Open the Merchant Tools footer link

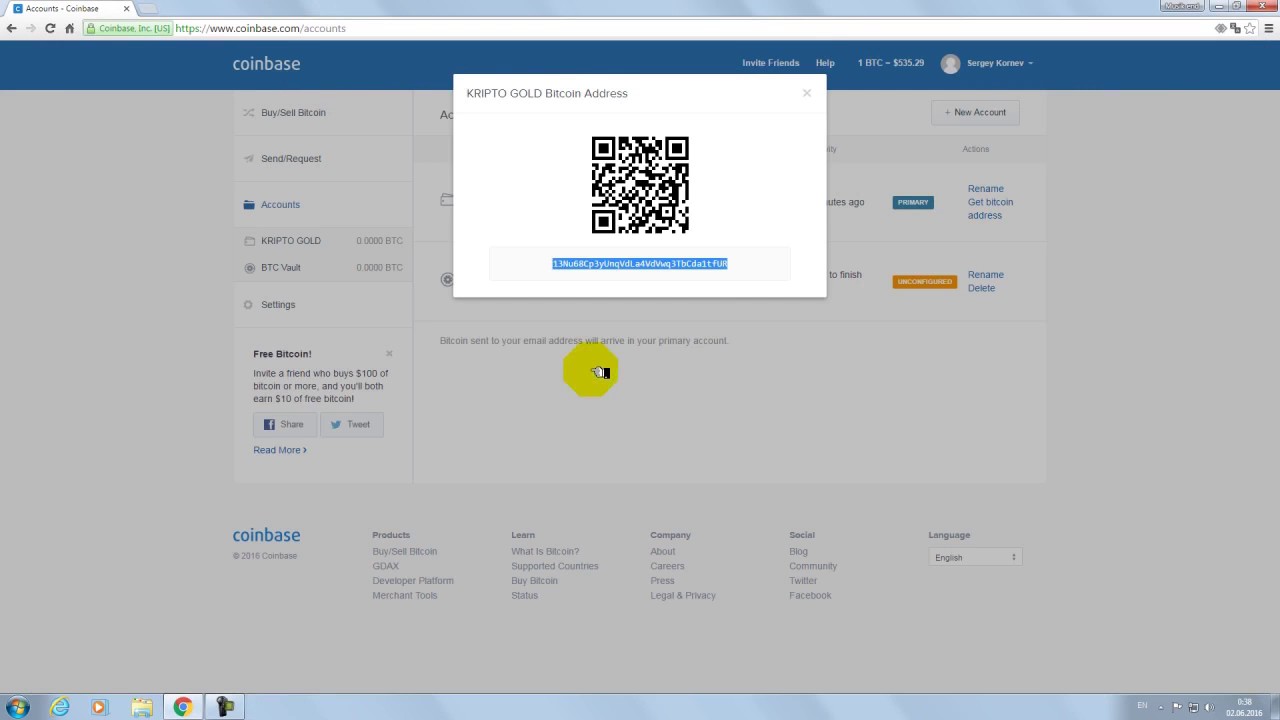(x=405, y=596)
